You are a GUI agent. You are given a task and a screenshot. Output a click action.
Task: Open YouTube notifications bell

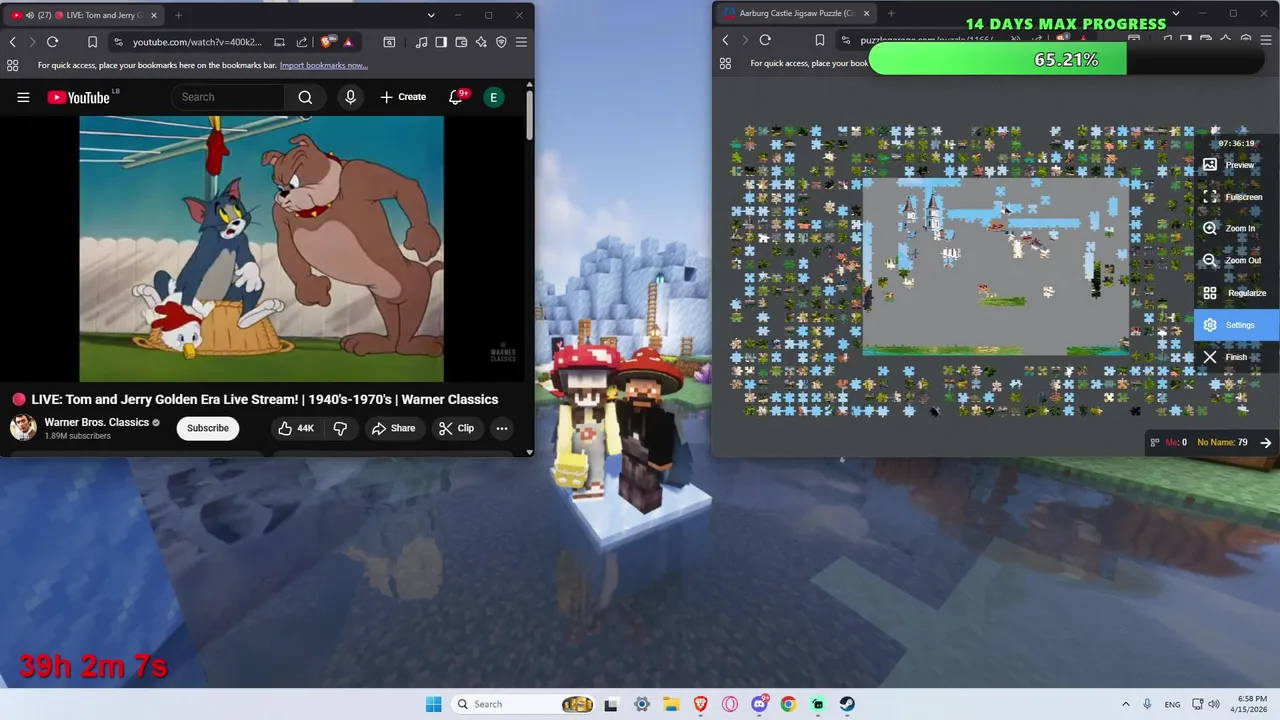coord(456,97)
